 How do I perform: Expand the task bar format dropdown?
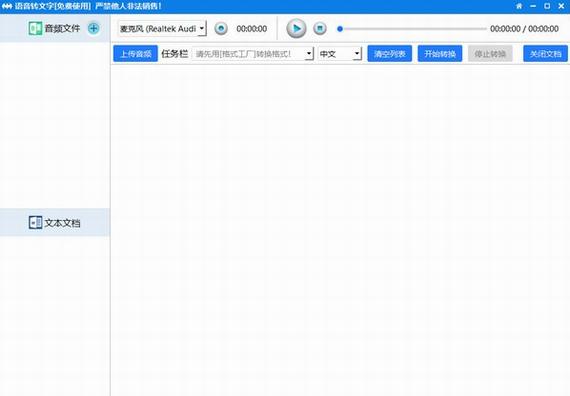click(253, 54)
